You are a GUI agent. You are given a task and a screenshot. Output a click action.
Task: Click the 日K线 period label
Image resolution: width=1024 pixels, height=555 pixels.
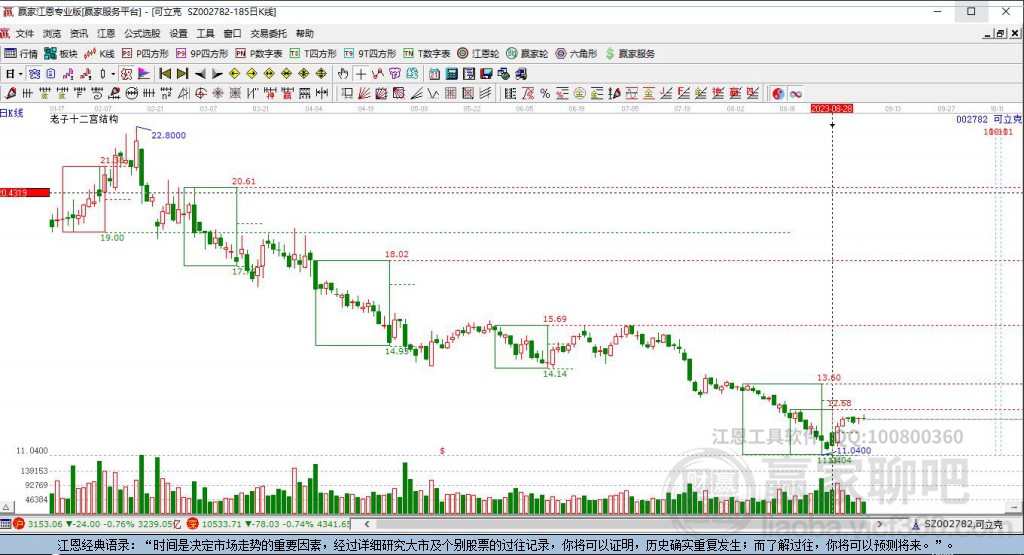[x=12, y=114]
